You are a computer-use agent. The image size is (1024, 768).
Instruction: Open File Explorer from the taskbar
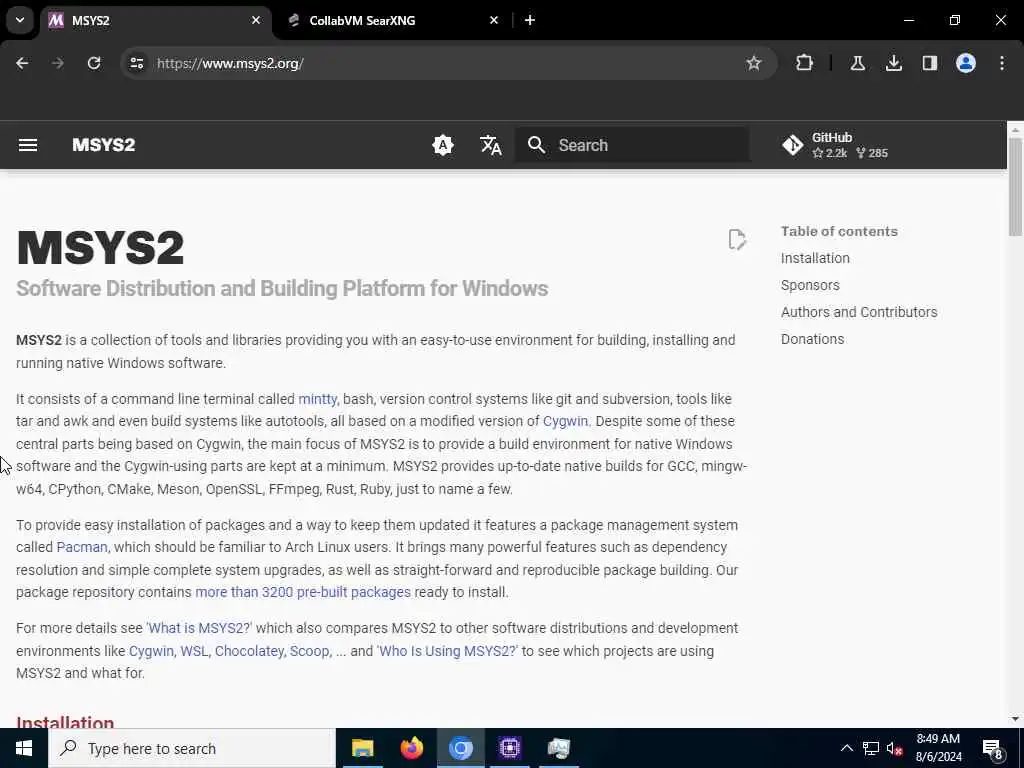point(362,748)
